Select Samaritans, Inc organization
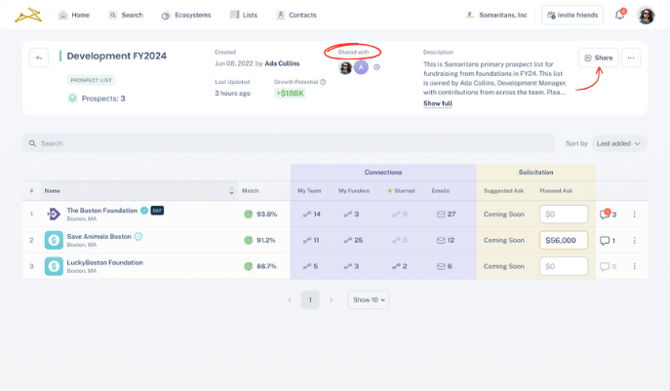Screen dimensions: 670x391 tap(496, 15)
